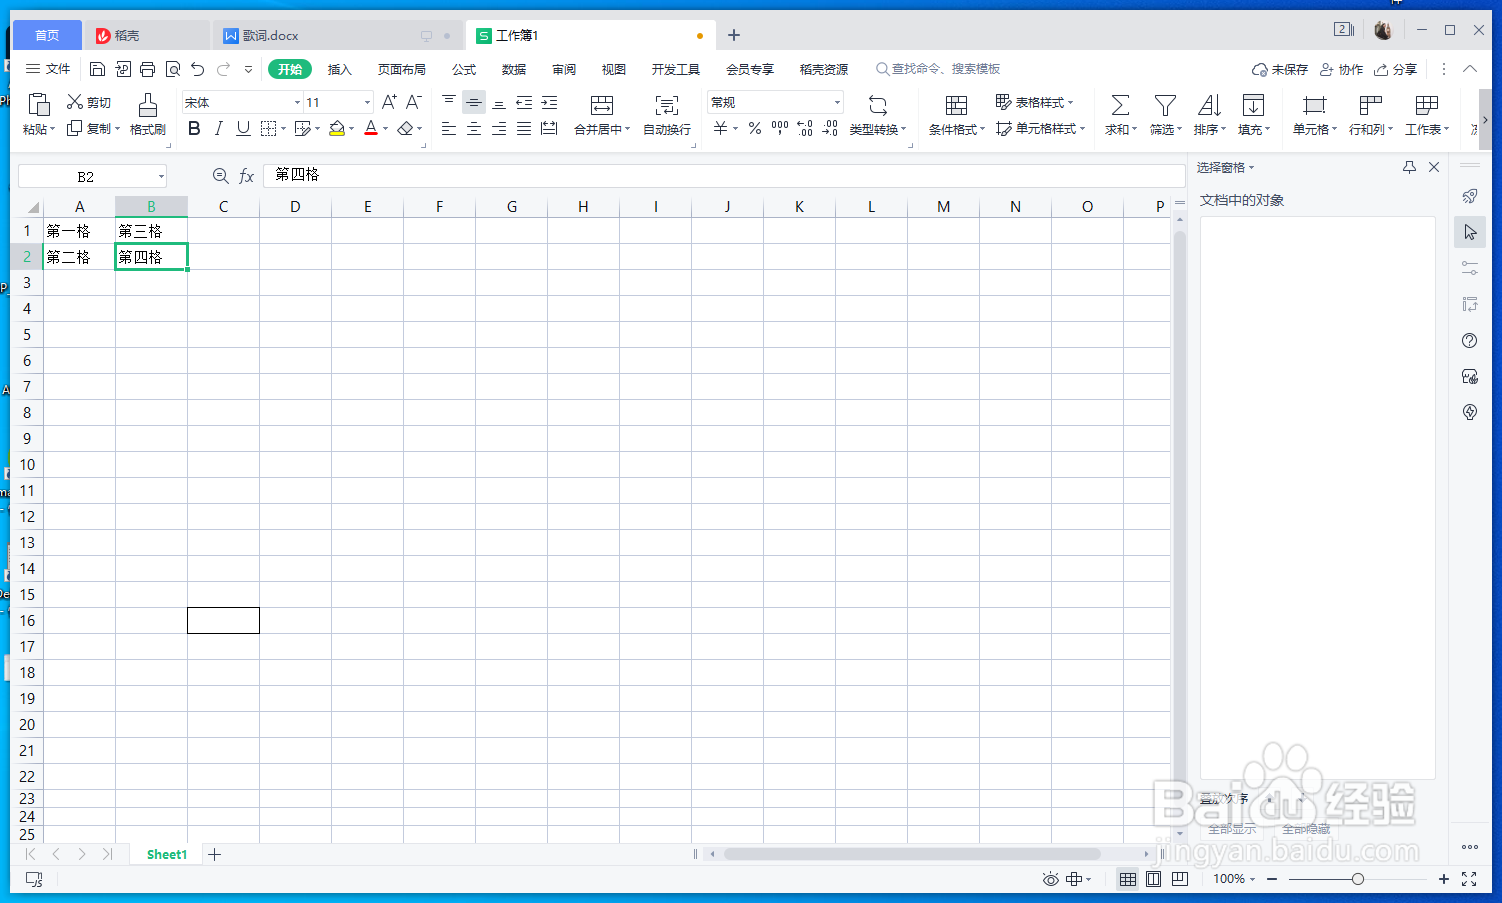Click the Filter (筛选) funnel icon
Viewport: 1502px width, 903px height.
pyautogui.click(x=1165, y=104)
